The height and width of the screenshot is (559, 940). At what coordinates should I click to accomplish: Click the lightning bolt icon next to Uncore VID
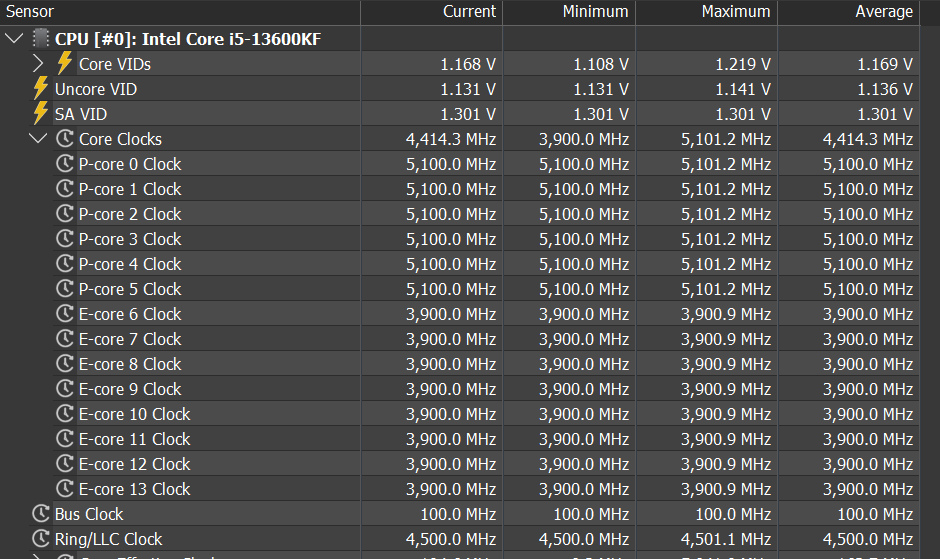[40, 88]
